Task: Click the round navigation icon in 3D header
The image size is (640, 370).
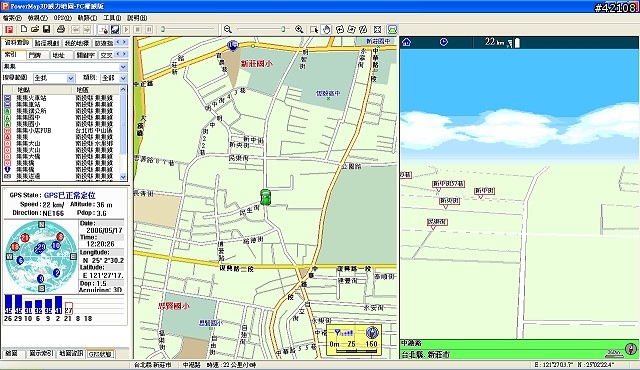Action: [x=444, y=42]
